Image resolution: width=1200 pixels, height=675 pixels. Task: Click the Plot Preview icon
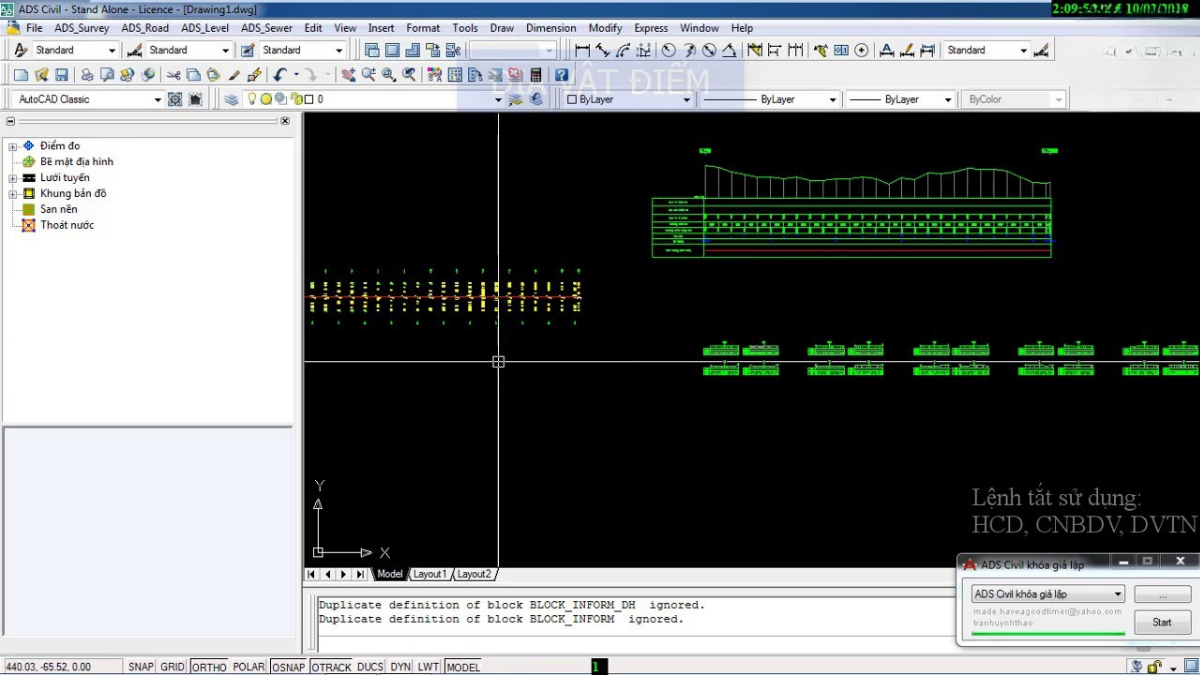[107, 75]
